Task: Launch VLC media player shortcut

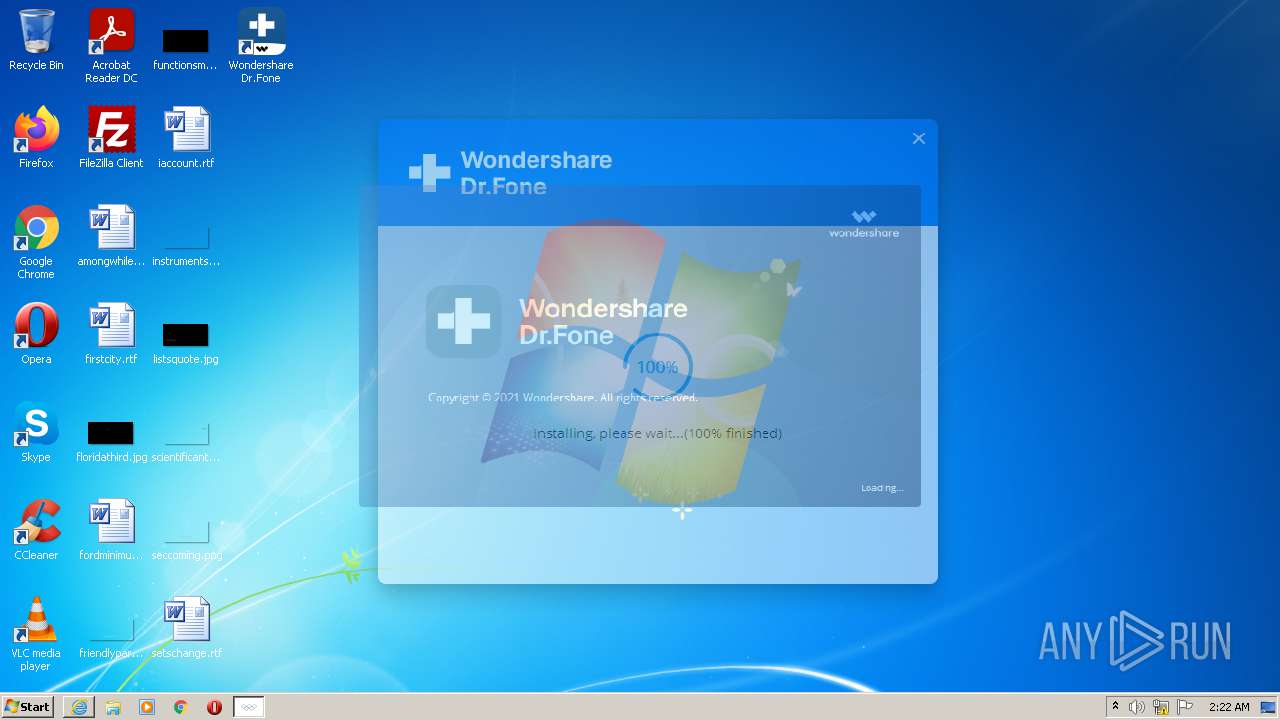Action: click(36, 634)
